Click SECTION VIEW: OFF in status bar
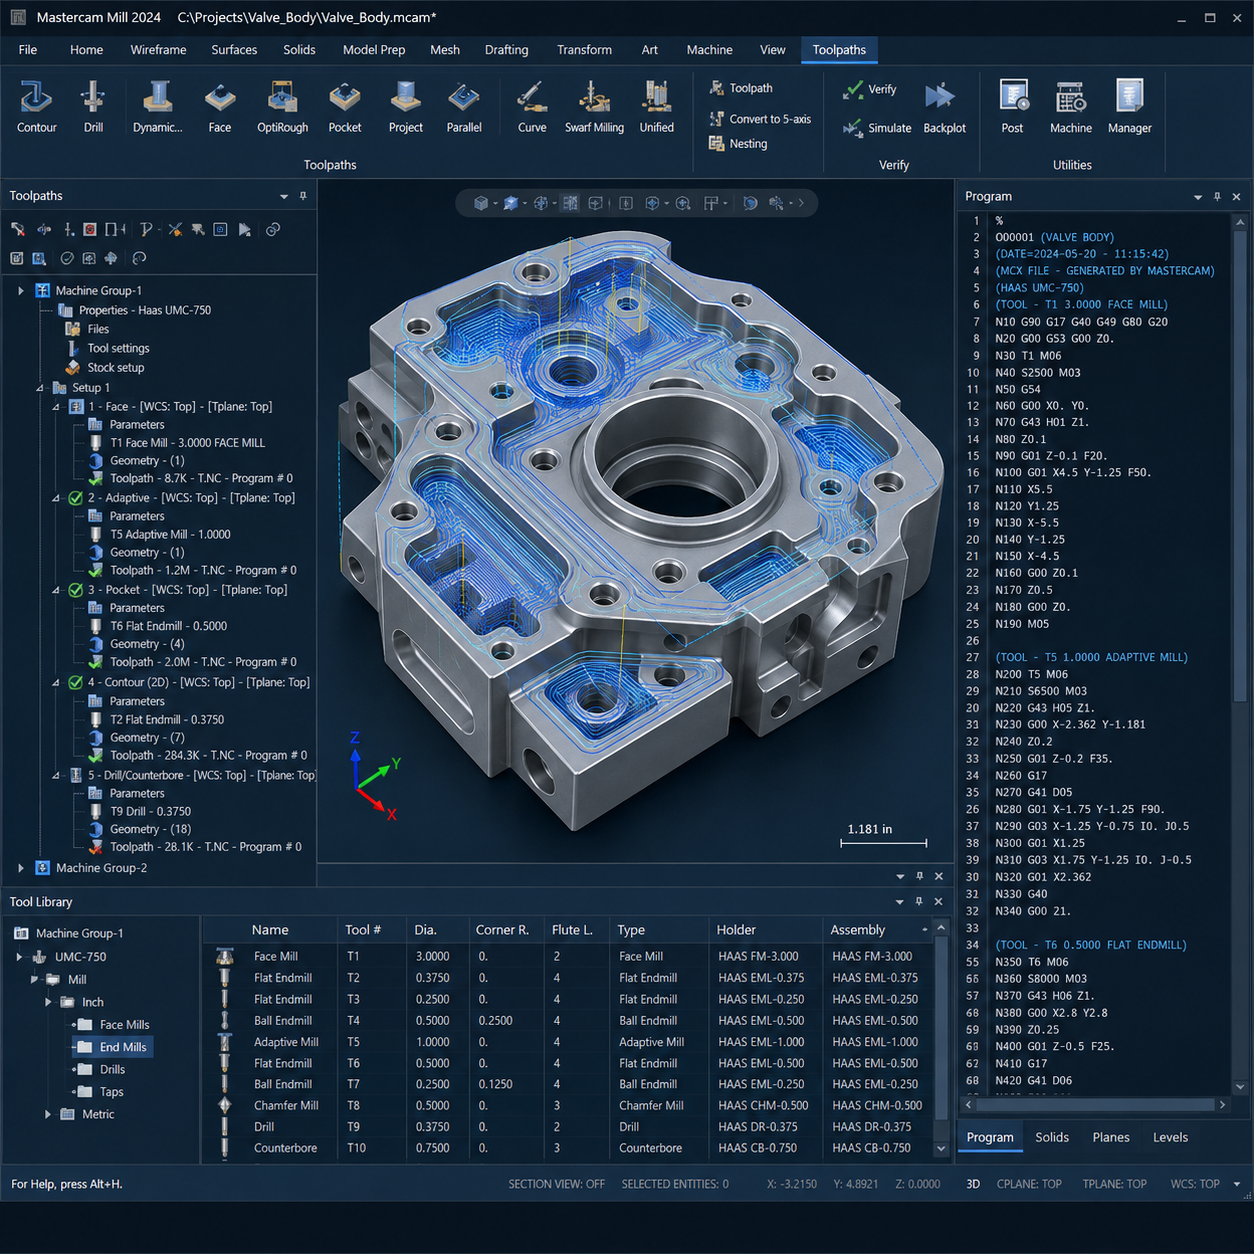This screenshot has height=1254, width=1254. click(556, 1184)
